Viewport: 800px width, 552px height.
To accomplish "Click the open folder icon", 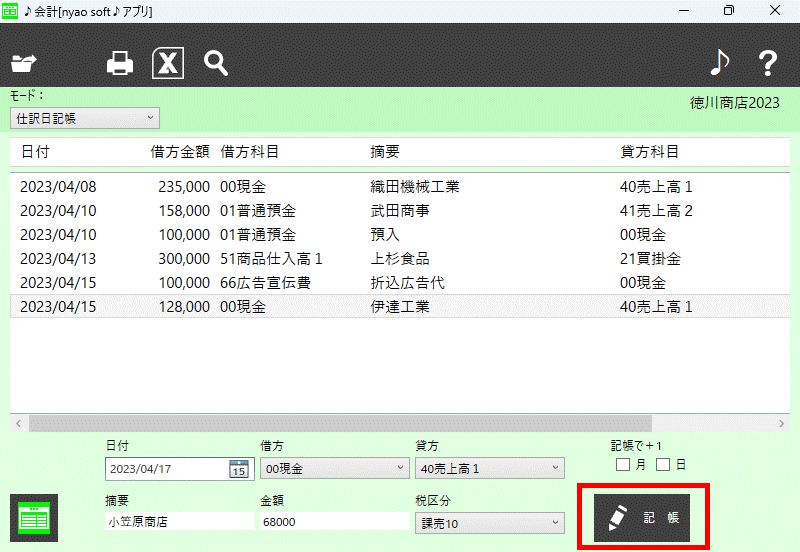I will [23, 64].
